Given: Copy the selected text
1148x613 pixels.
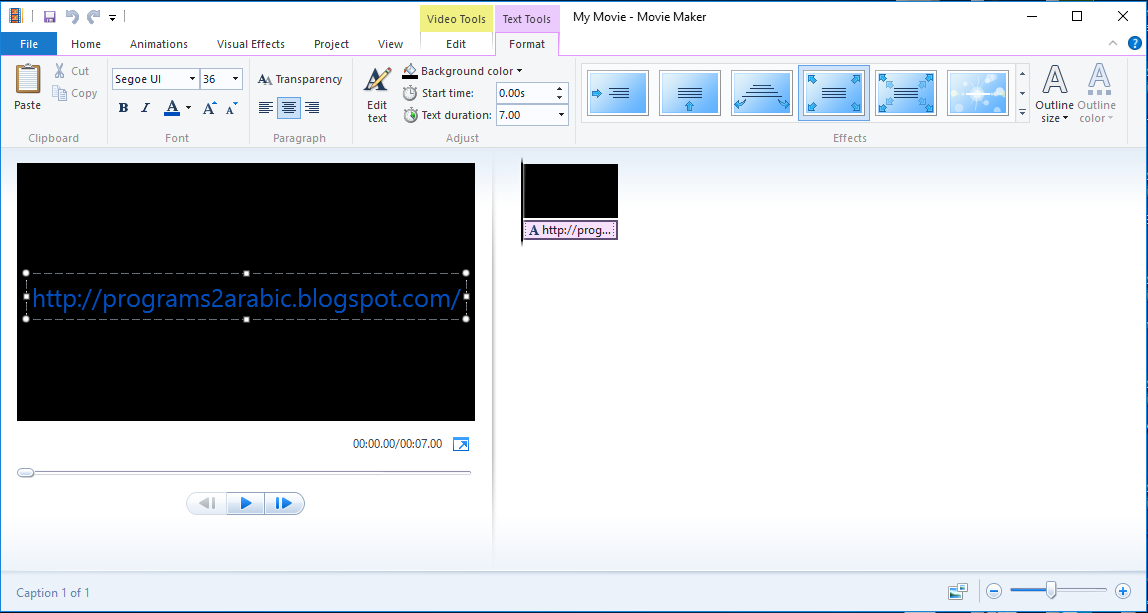Looking at the screenshot, I should [x=74, y=93].
